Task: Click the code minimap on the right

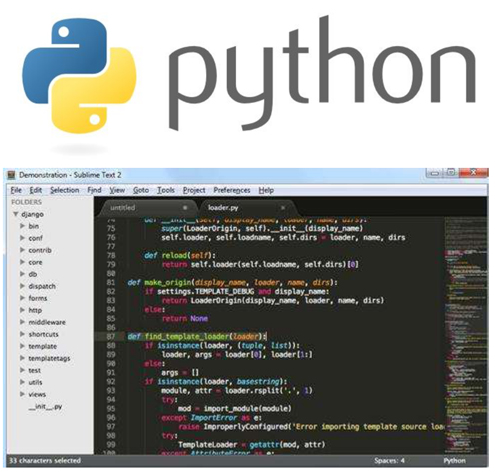Action: point(465,335)
